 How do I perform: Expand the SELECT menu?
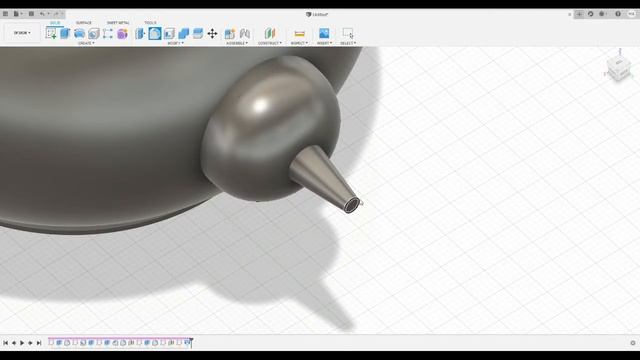pyautogui.click(x=348, y=43)
